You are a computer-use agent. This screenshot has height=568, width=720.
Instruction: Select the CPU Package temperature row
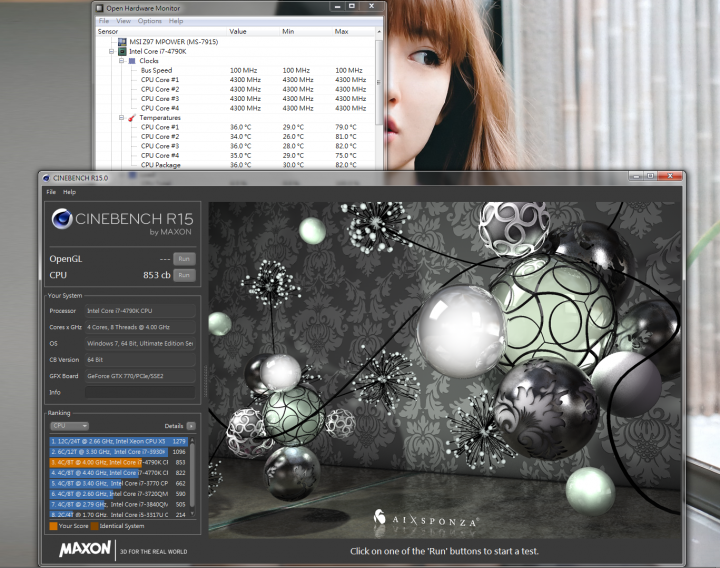[235, 165]
